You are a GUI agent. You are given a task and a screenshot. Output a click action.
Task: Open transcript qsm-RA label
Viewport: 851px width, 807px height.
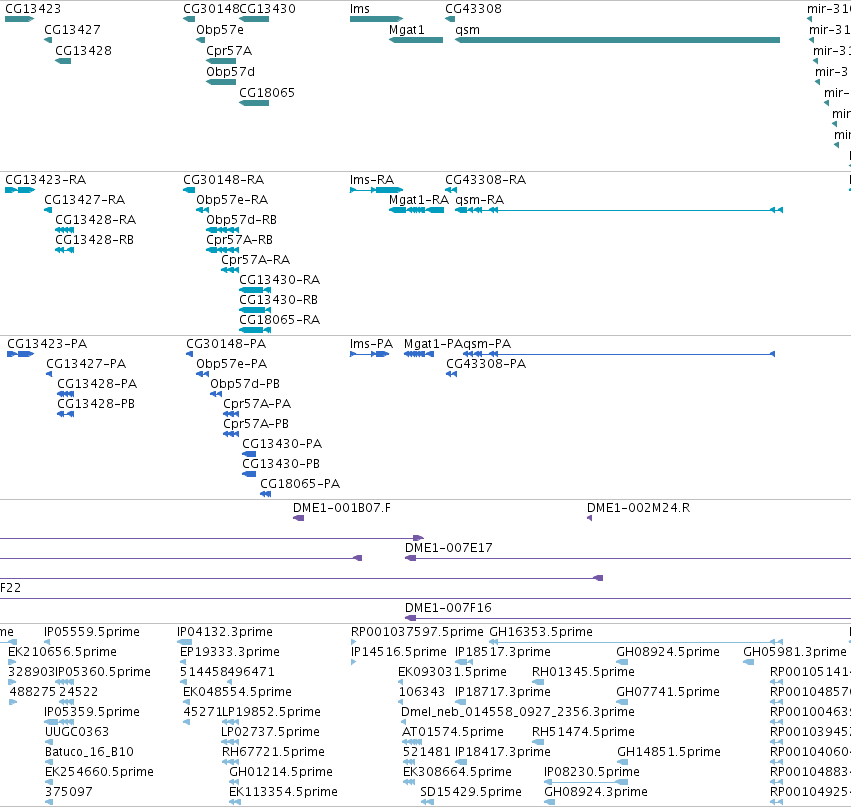(480, 200)
